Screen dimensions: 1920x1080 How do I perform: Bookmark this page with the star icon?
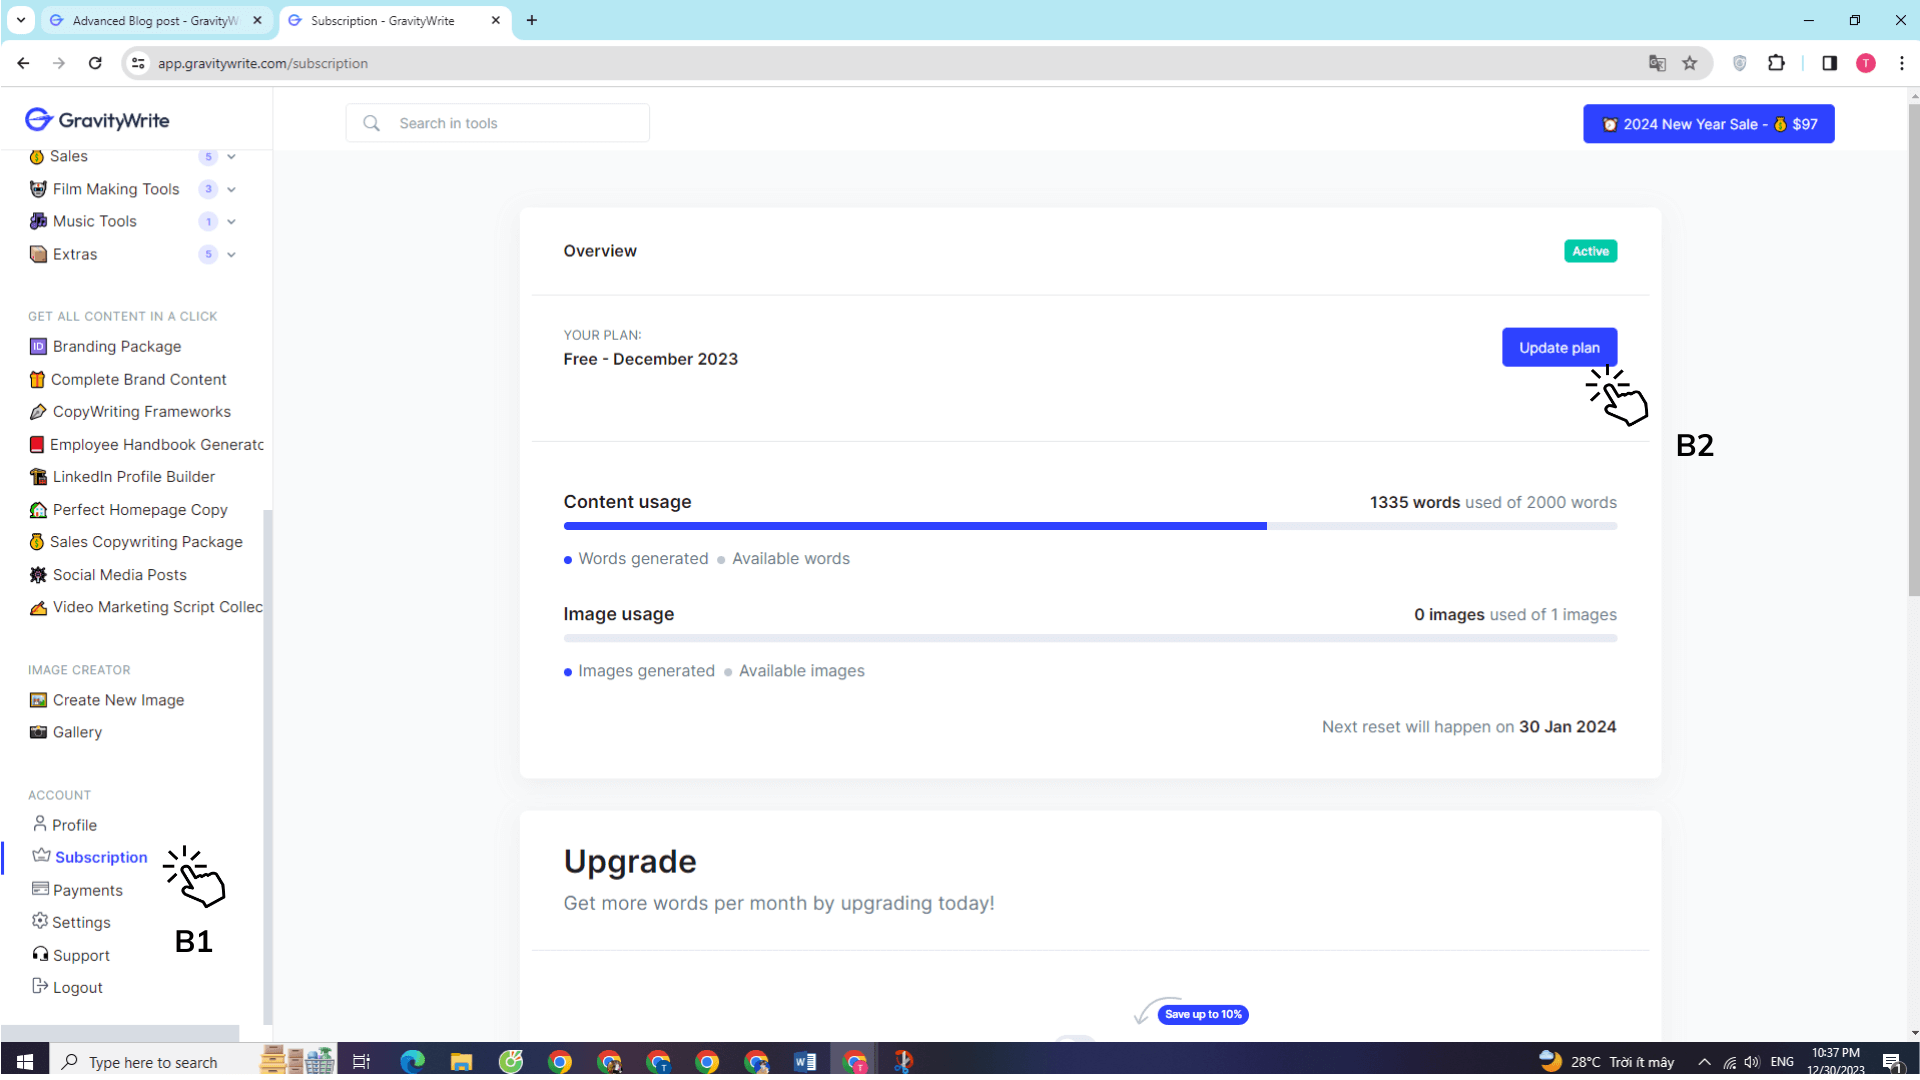coord(1690,63)
